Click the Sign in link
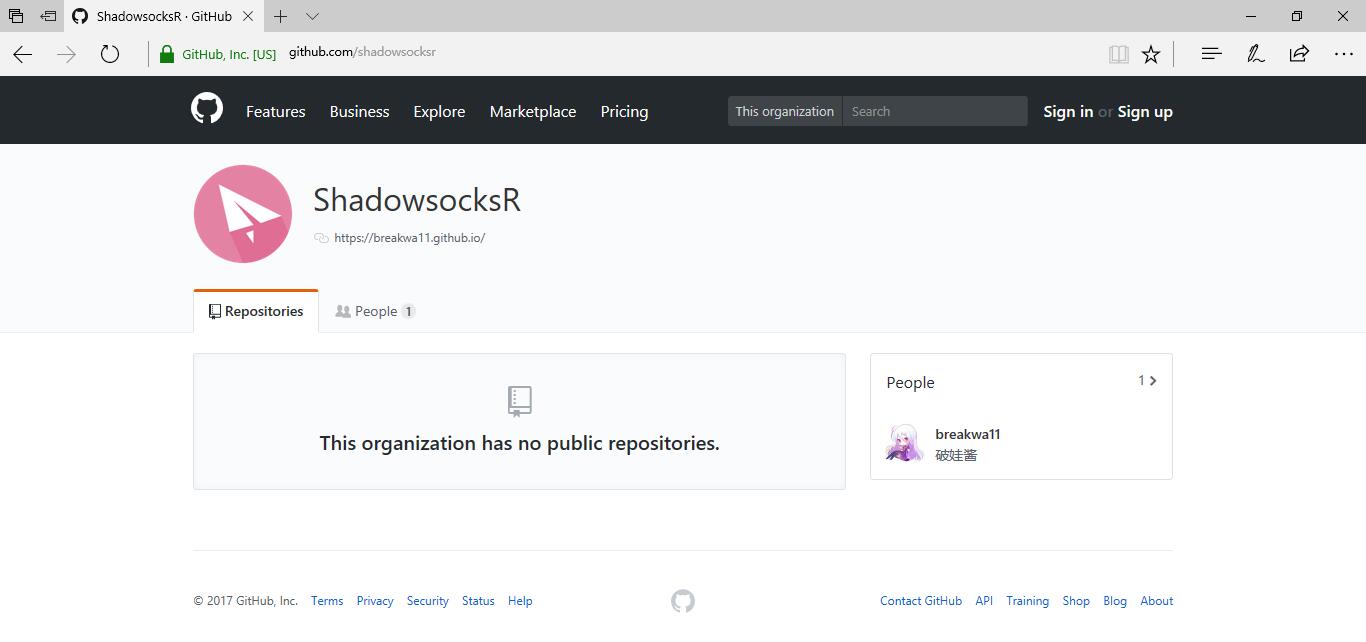The image size is (1366, 642). click(x=1068, y=111)
